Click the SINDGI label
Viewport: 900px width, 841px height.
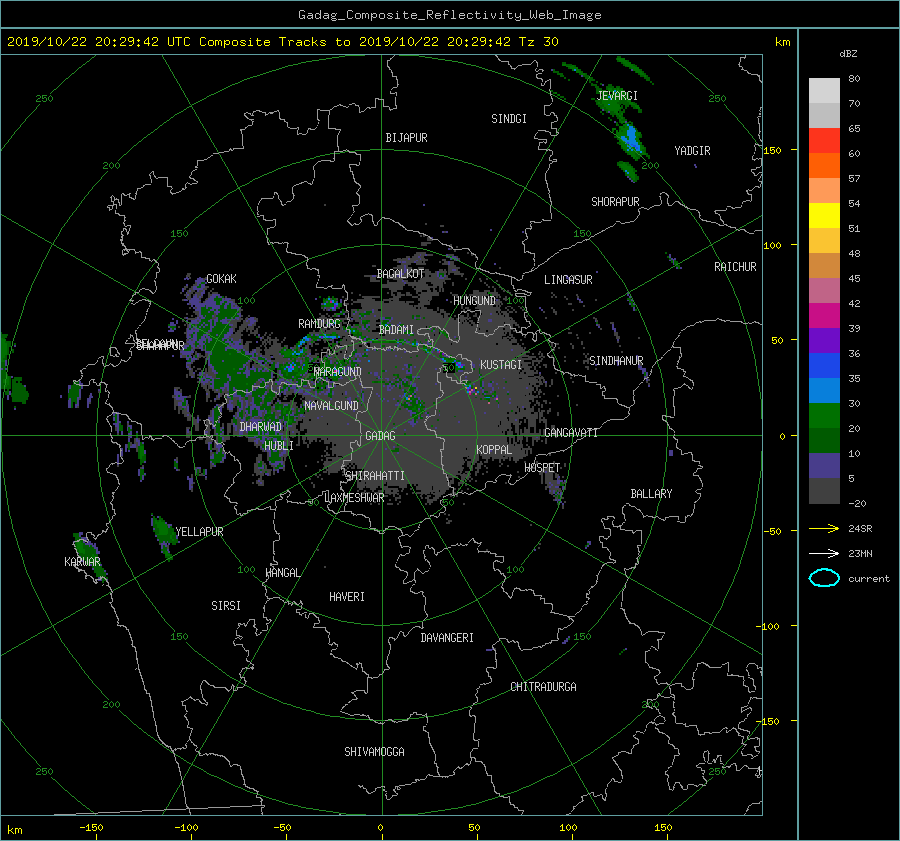click(x=509, y=119)
